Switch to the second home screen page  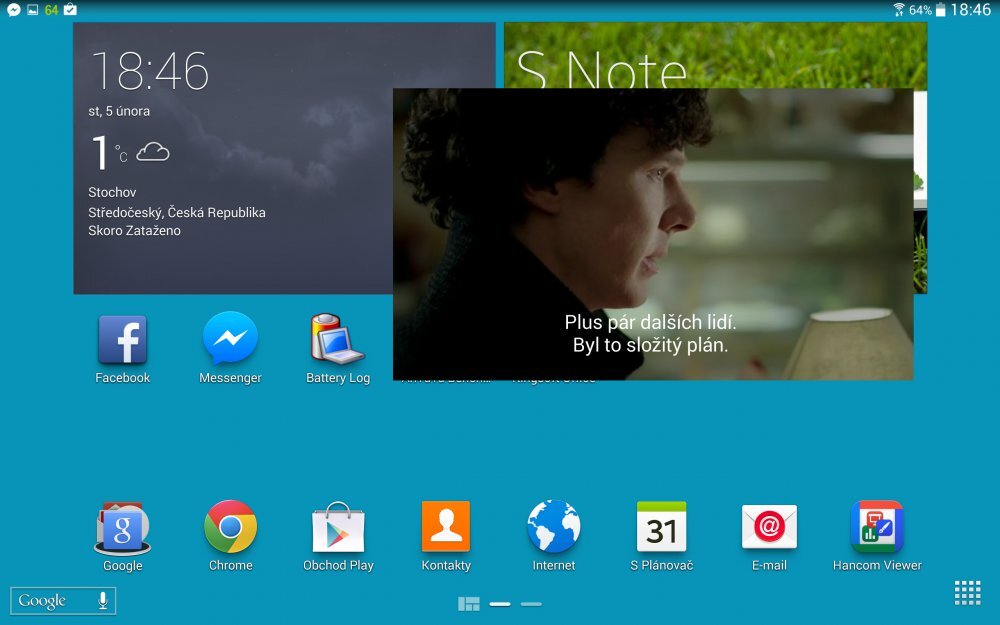point(531,603)
